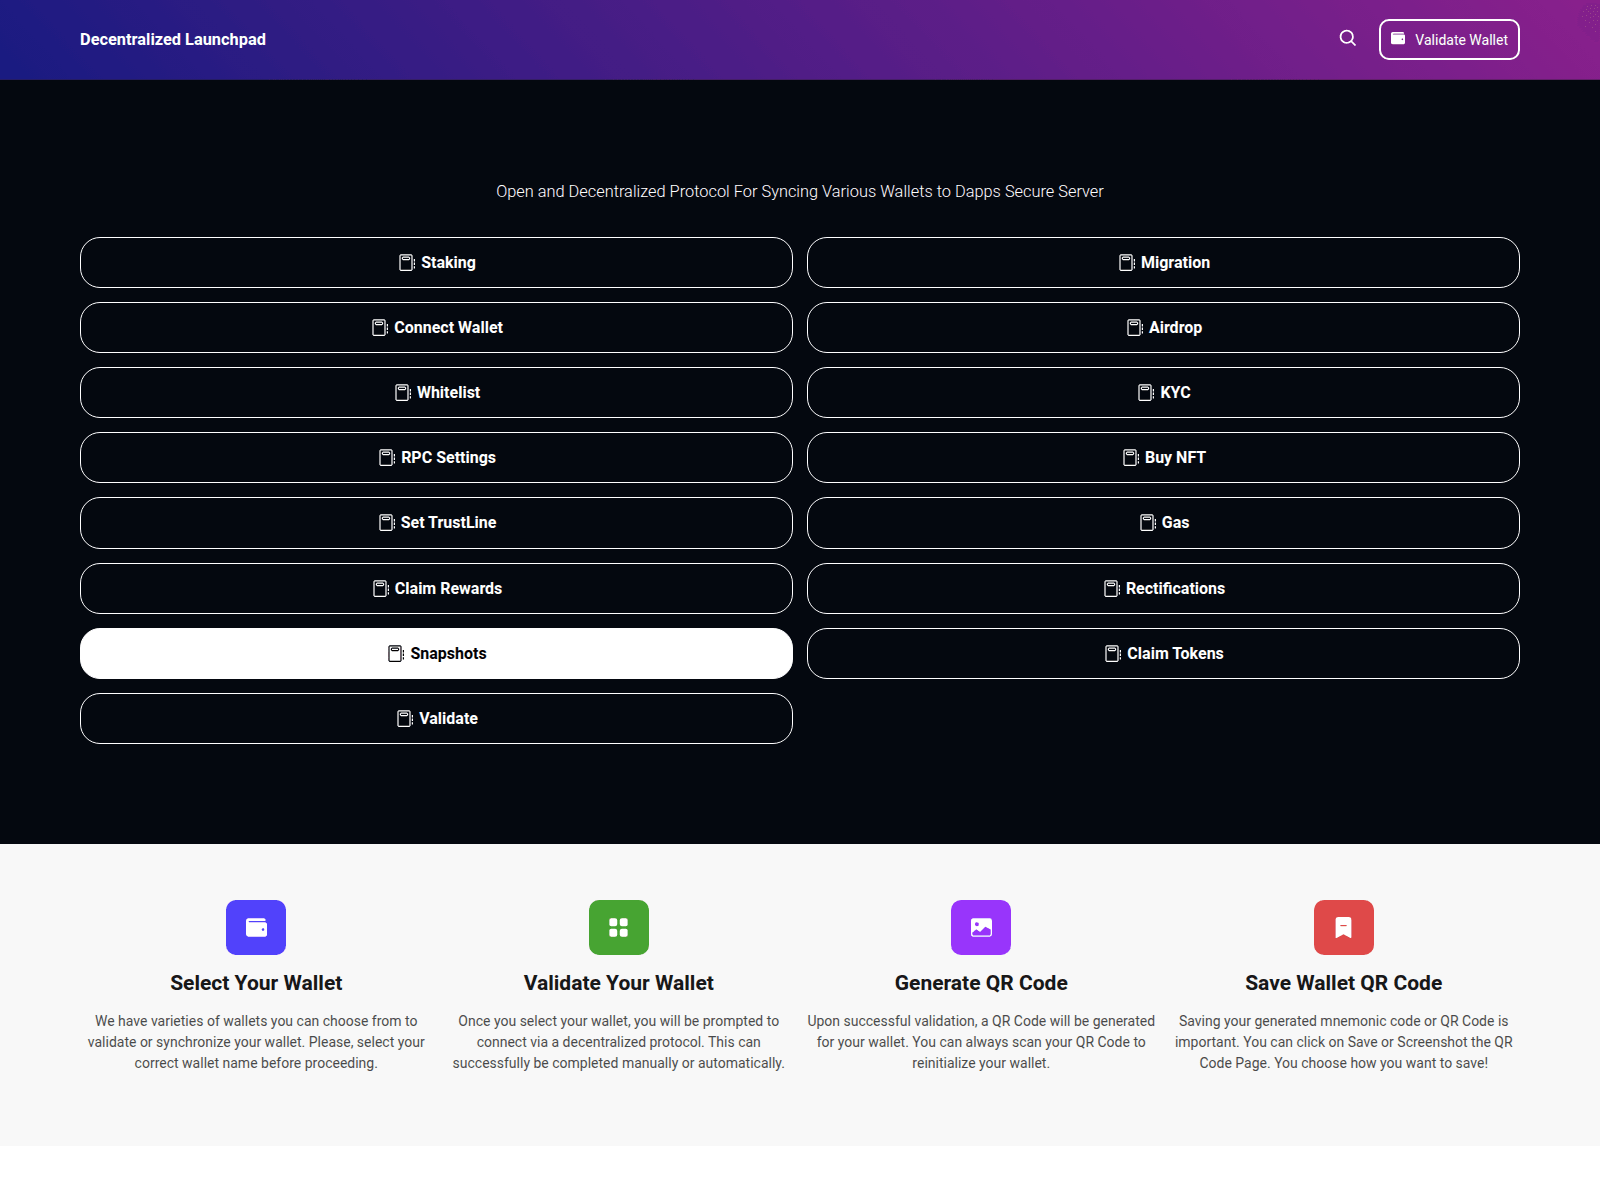Screen dimensions: 1600x1200
Task: Click the icon next to Whitelist
Action: pyautogui.click(x=403, y=392)
